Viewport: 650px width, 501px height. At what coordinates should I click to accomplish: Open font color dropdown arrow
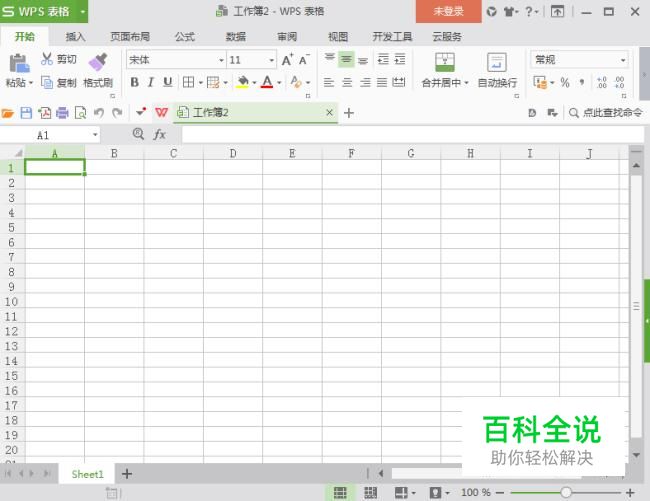(x=279, y=82)
